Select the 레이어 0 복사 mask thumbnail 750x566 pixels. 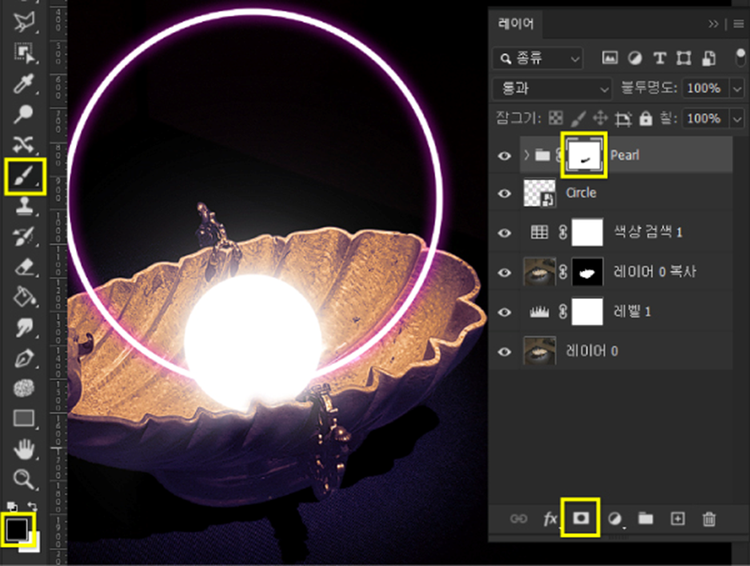[x=587, y=272]
